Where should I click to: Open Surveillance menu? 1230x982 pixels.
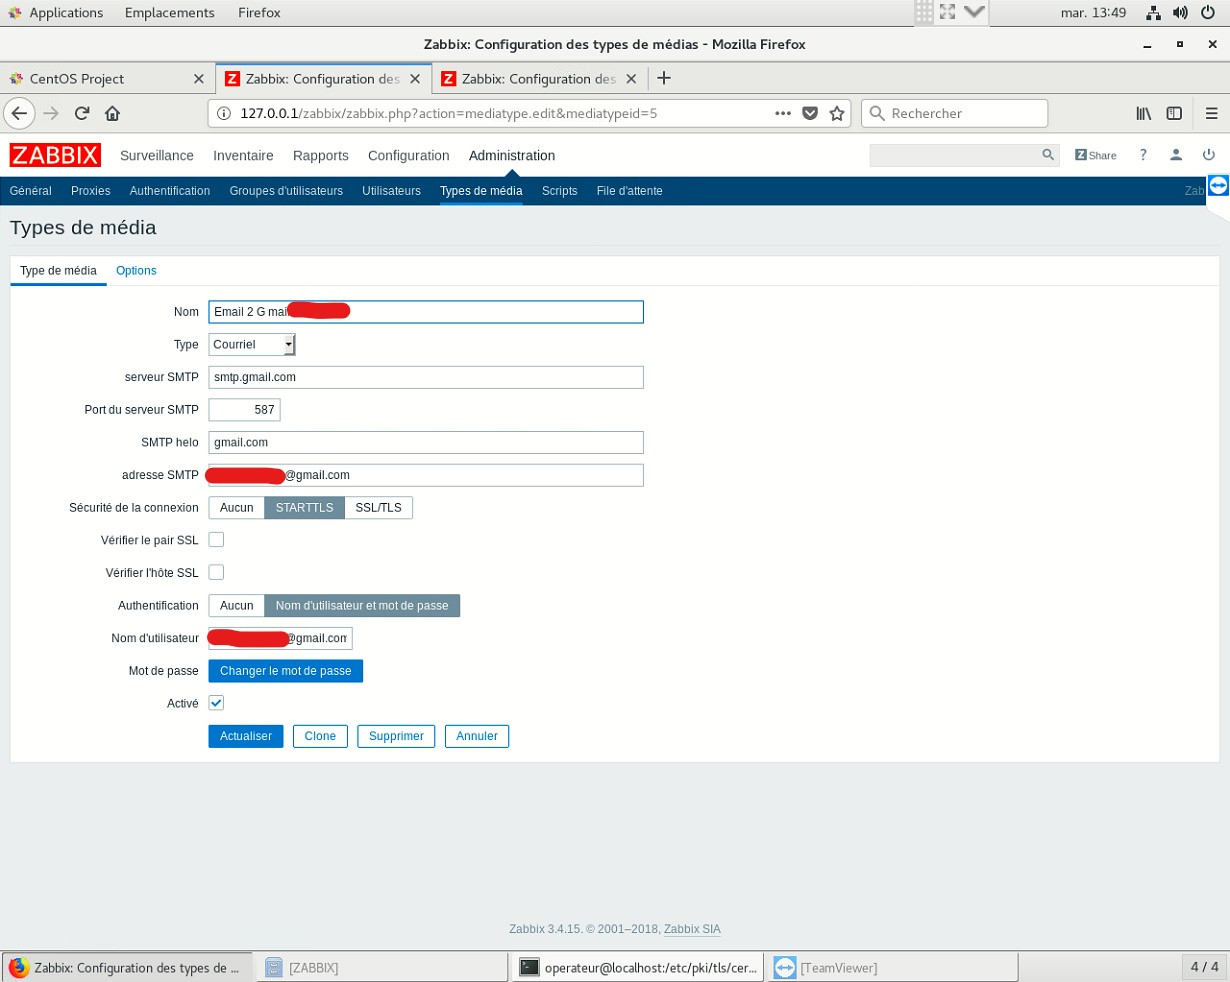[x=157, y=155]
